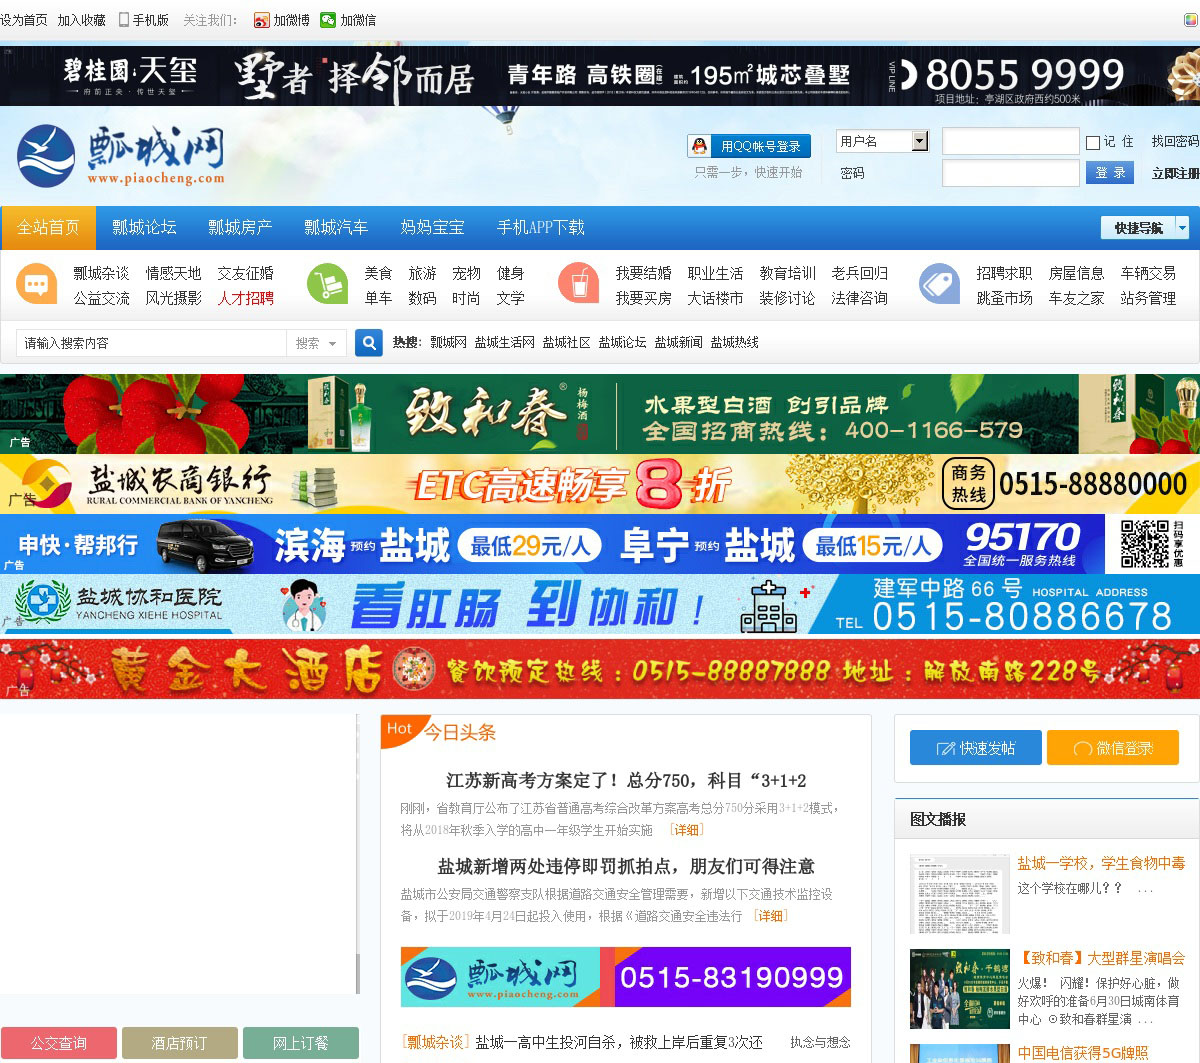Click the orange chat bubble category icon
1200x1063 pixels.
coord(37,284)
